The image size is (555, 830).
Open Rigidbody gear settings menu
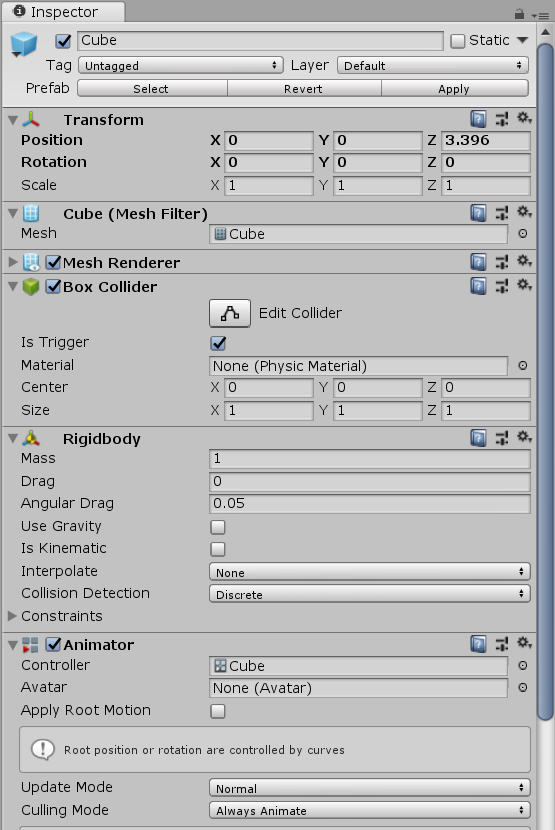pos(524,437)
